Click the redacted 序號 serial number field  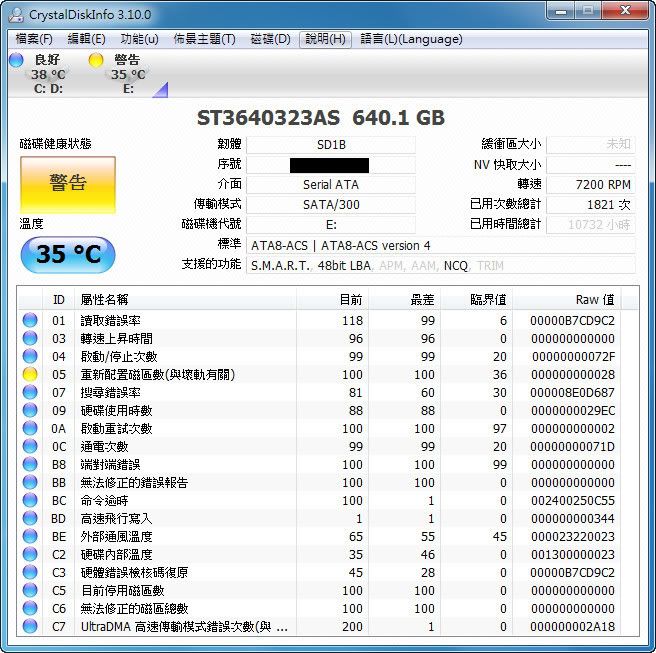(x=331, y=165)
